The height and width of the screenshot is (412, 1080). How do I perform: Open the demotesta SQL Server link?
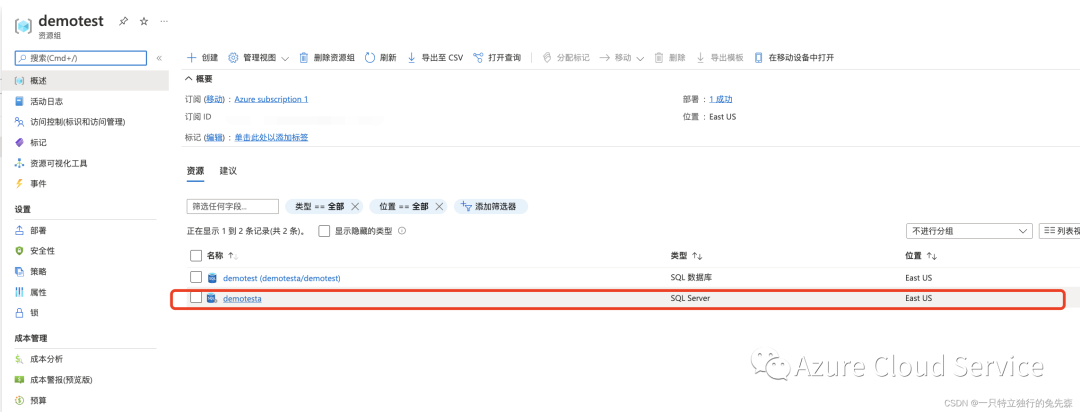(x=242, y=298)
